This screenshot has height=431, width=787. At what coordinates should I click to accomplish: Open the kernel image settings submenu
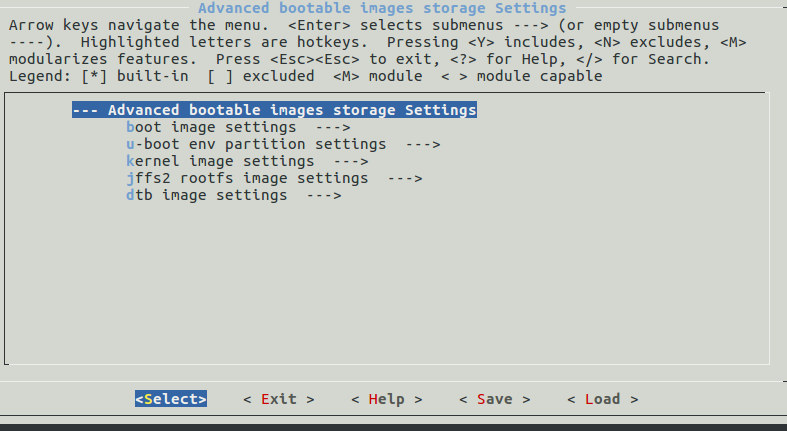click(247, 161)
